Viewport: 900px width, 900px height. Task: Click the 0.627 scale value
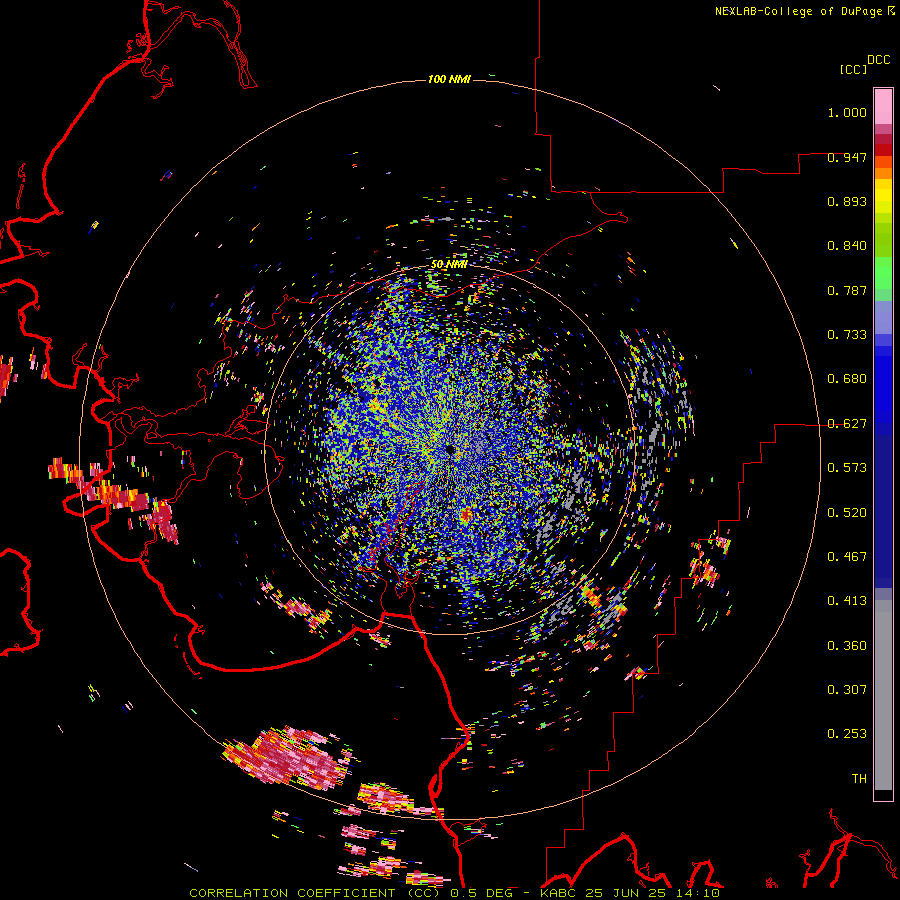(847, 424)
